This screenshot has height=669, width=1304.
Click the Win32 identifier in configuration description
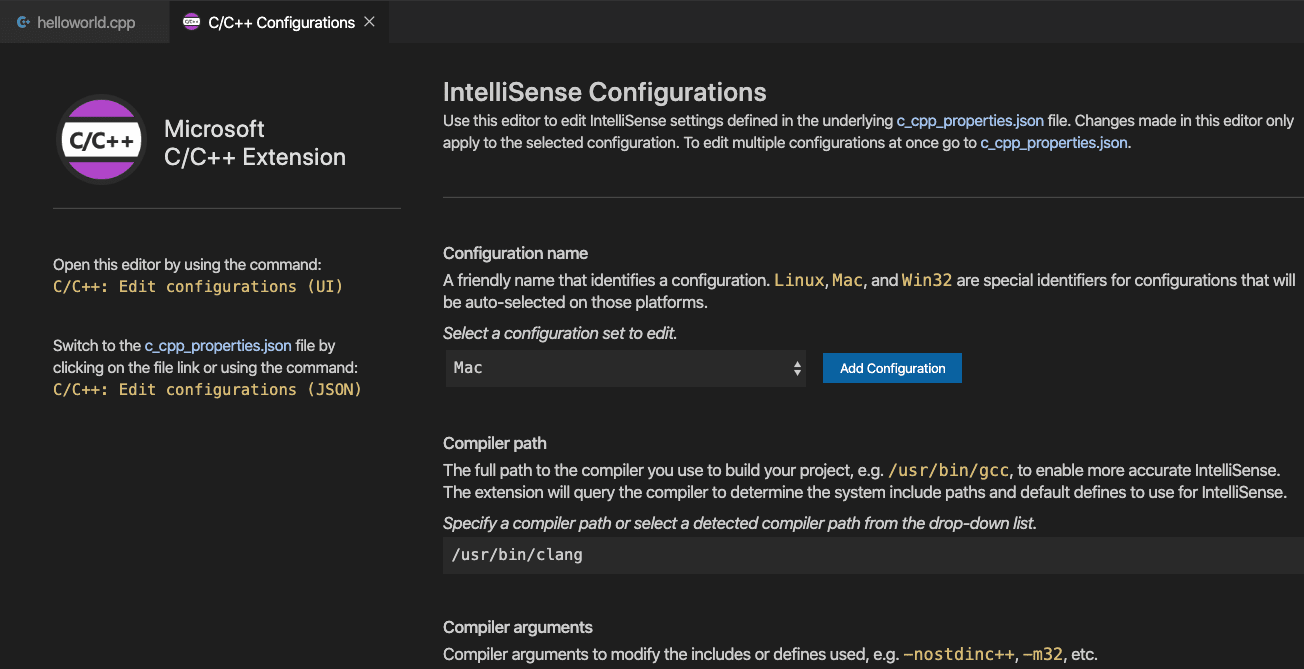pyautogui.click(x=926, y=280)
